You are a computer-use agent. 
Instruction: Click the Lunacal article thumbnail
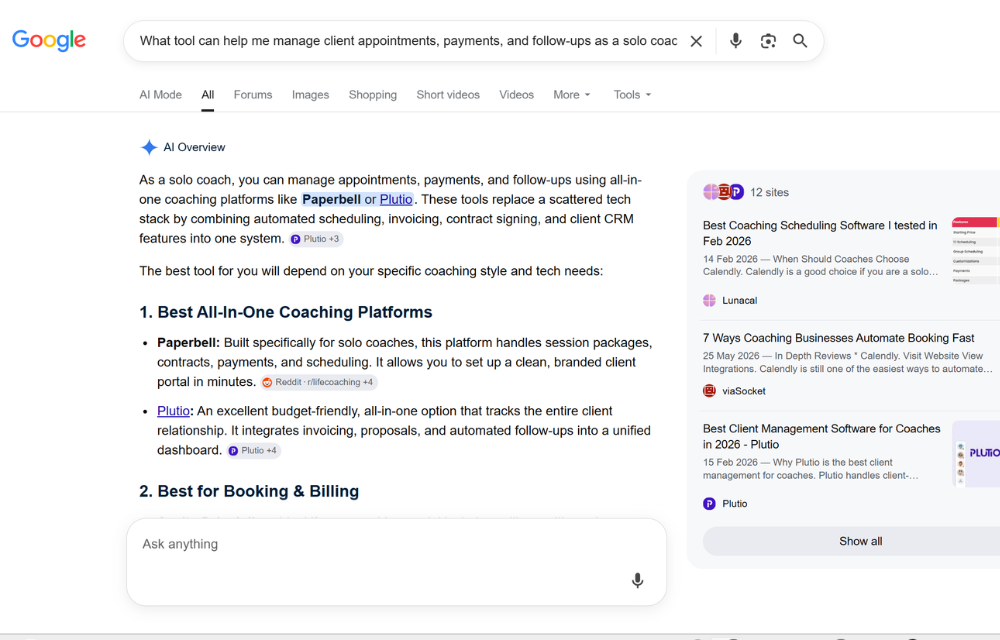[x=975, y=251]
